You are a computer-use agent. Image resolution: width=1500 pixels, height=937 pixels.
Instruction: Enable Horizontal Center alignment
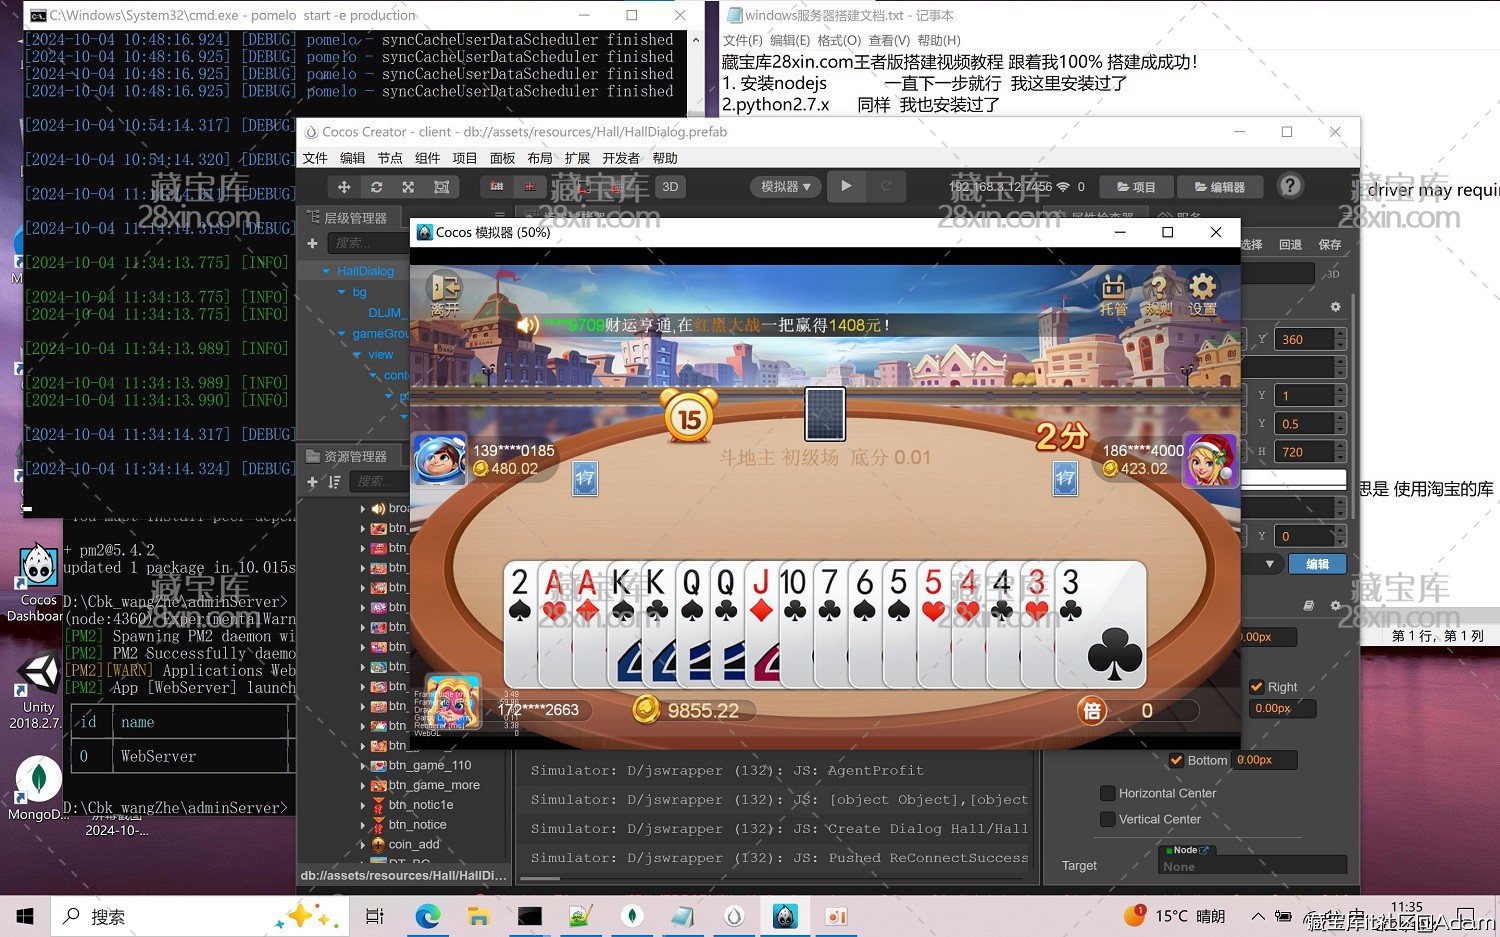[x=1108, y=793]
